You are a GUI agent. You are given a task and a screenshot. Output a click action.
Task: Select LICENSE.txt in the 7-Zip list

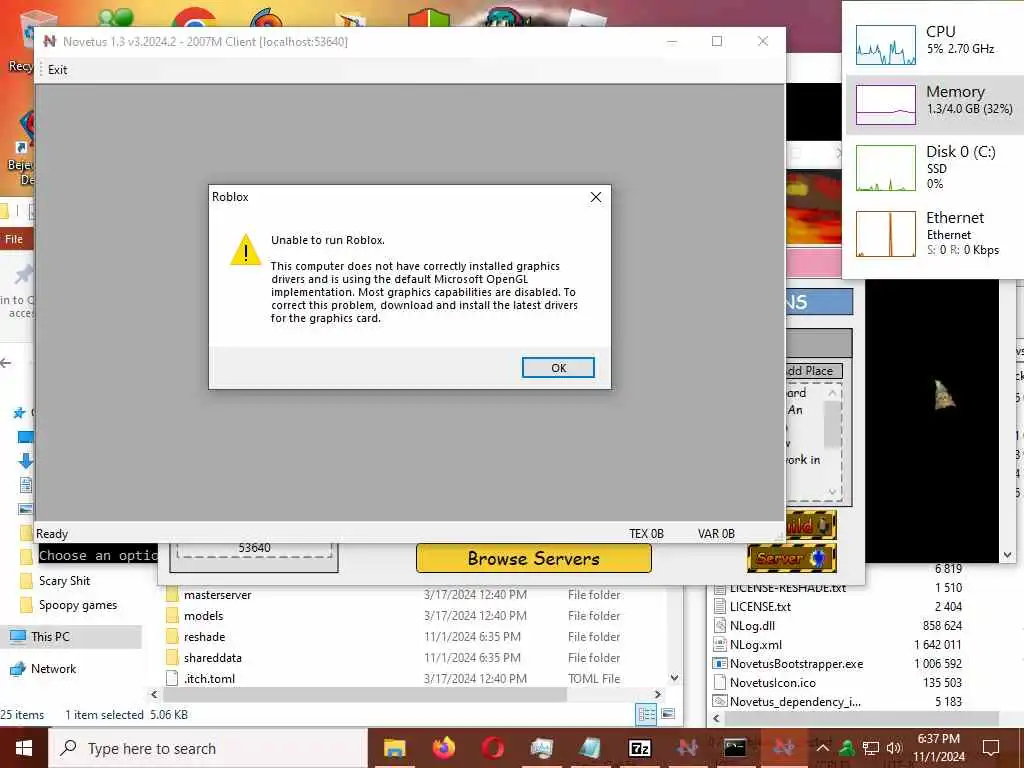[x=760, y=607]
